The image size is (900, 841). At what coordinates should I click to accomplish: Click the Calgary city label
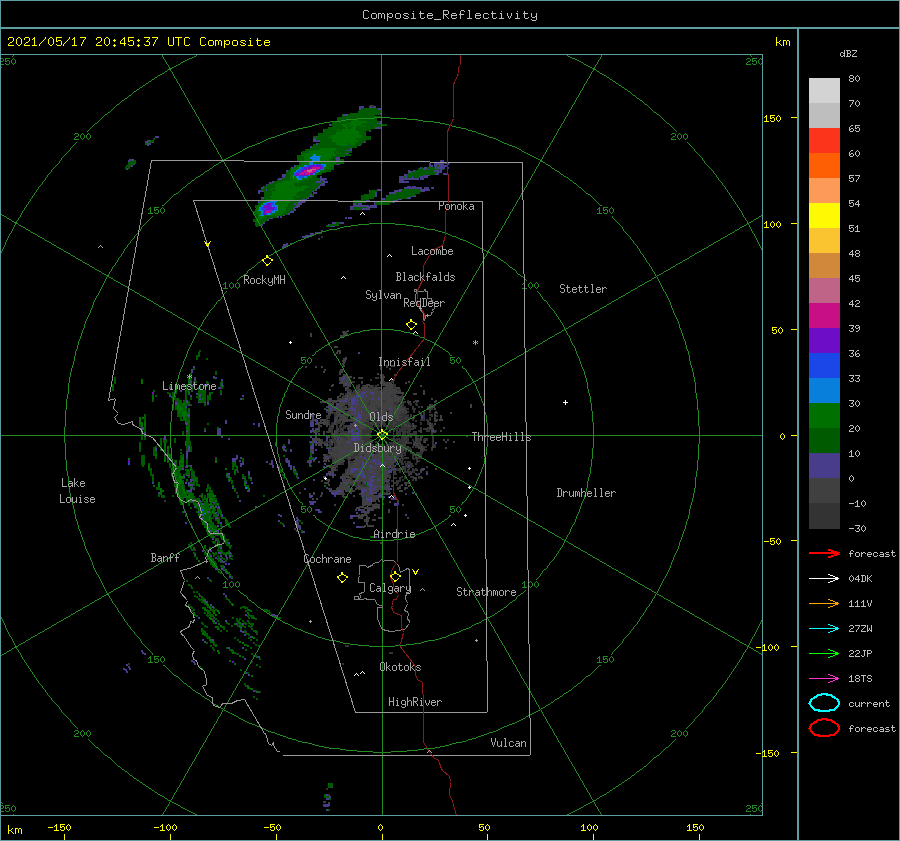(390, 588)
